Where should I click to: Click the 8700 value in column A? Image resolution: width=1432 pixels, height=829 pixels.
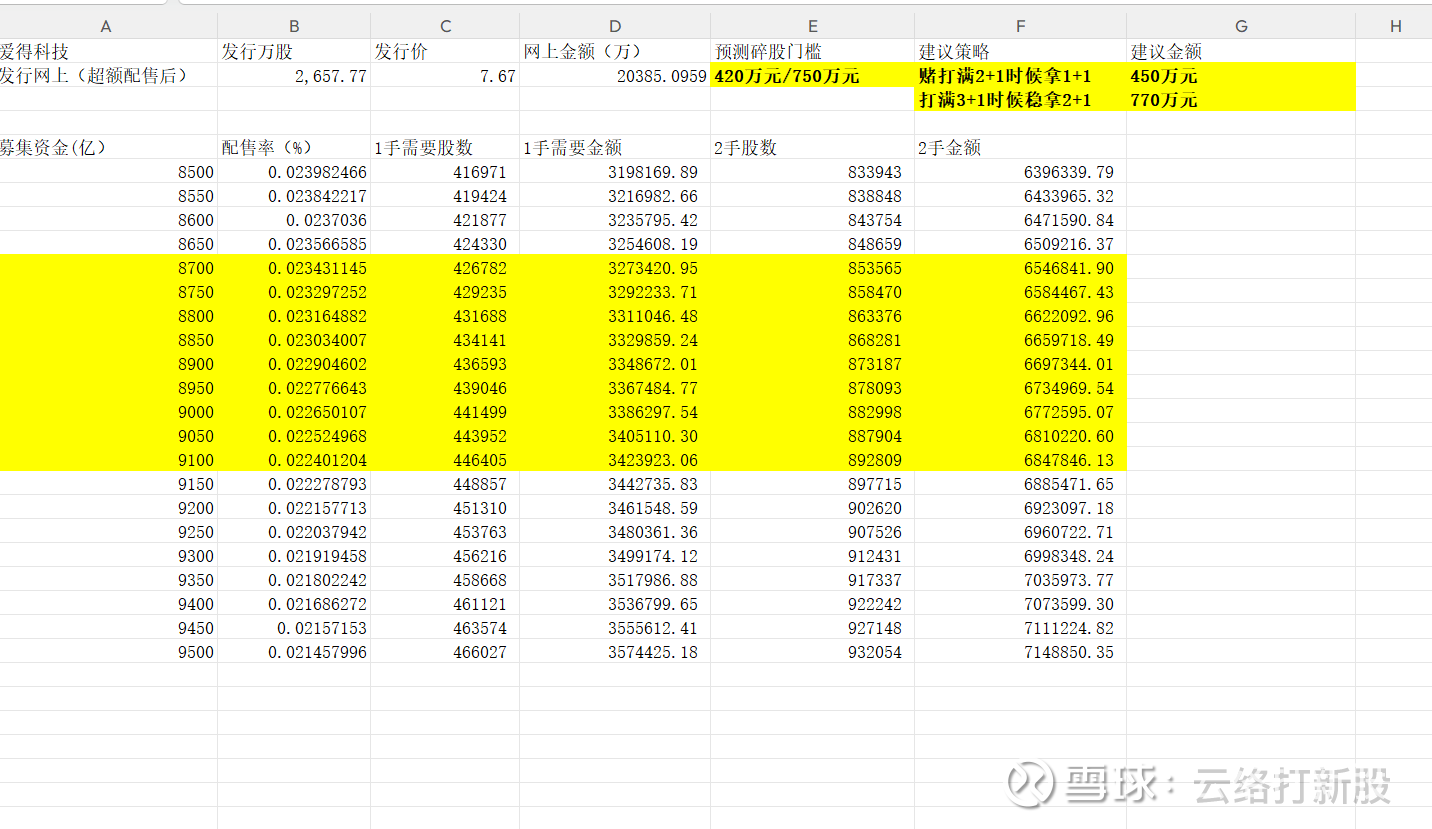click(x=108, y=268)
